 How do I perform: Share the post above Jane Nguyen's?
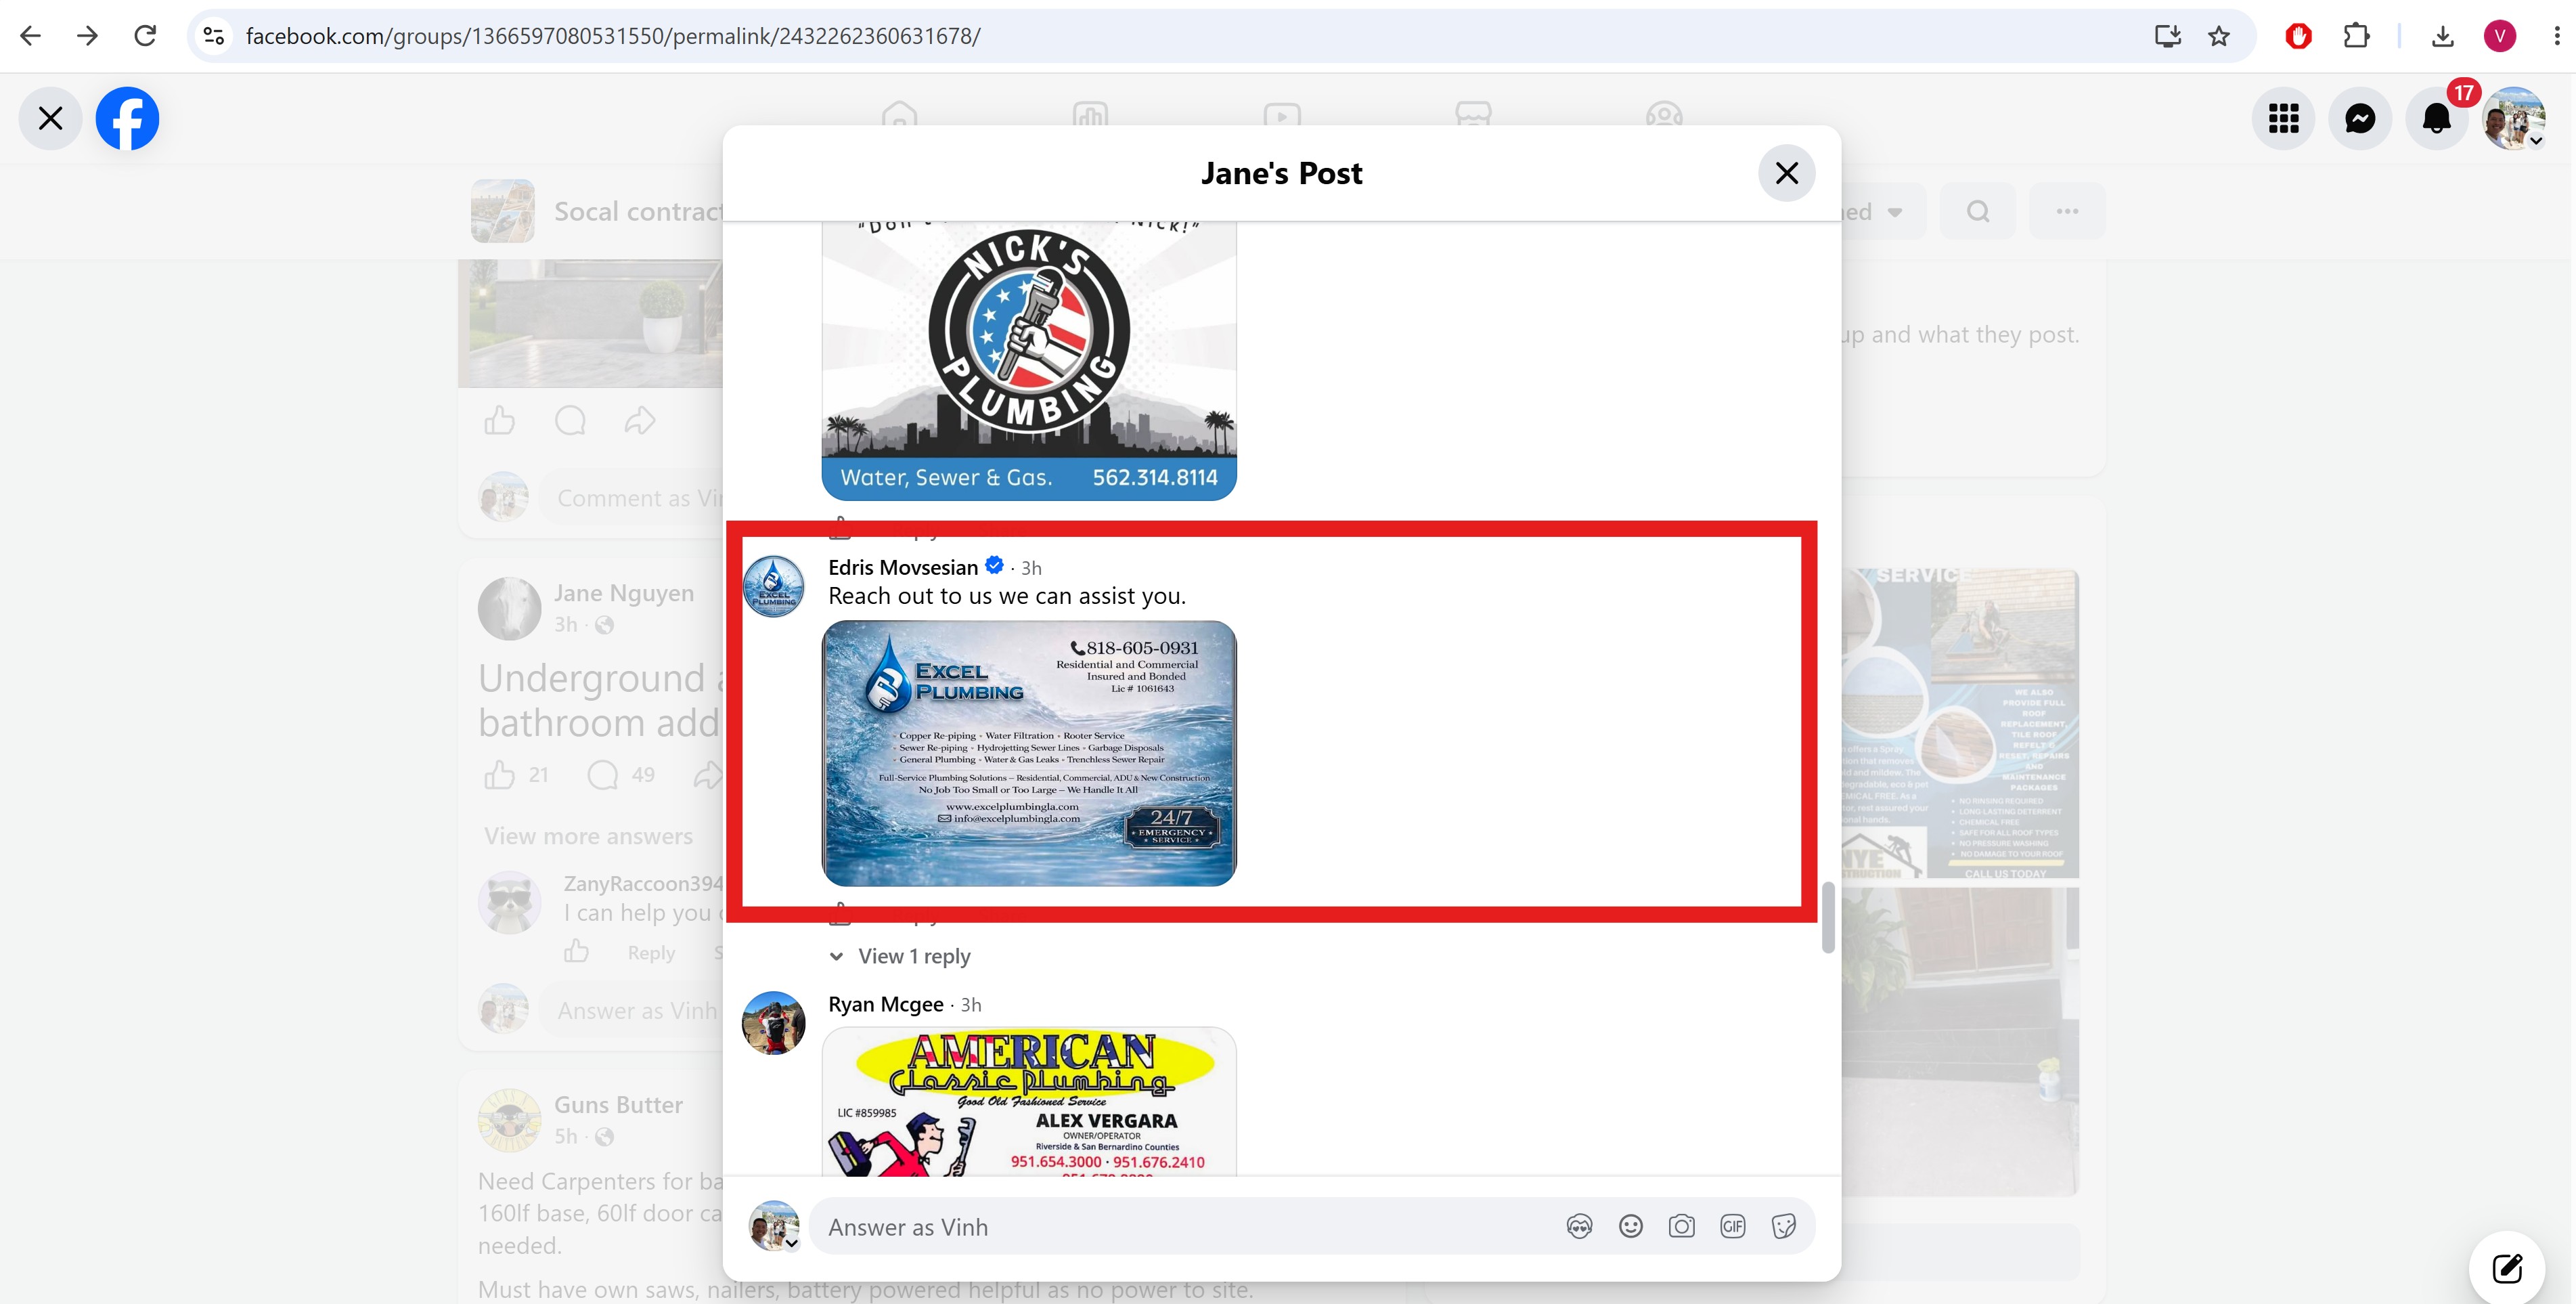coord(640,421)
